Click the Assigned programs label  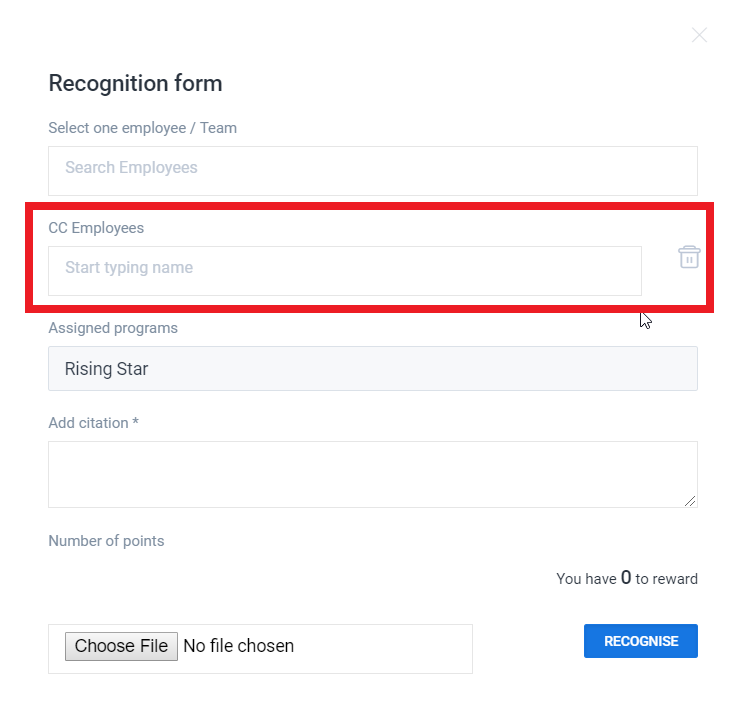[113, 328]
